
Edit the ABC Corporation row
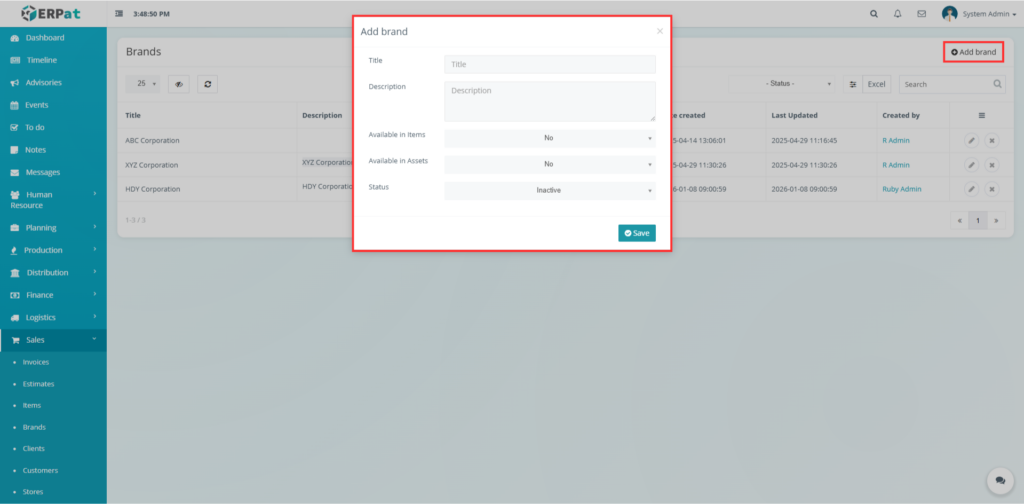coord(972,140)
